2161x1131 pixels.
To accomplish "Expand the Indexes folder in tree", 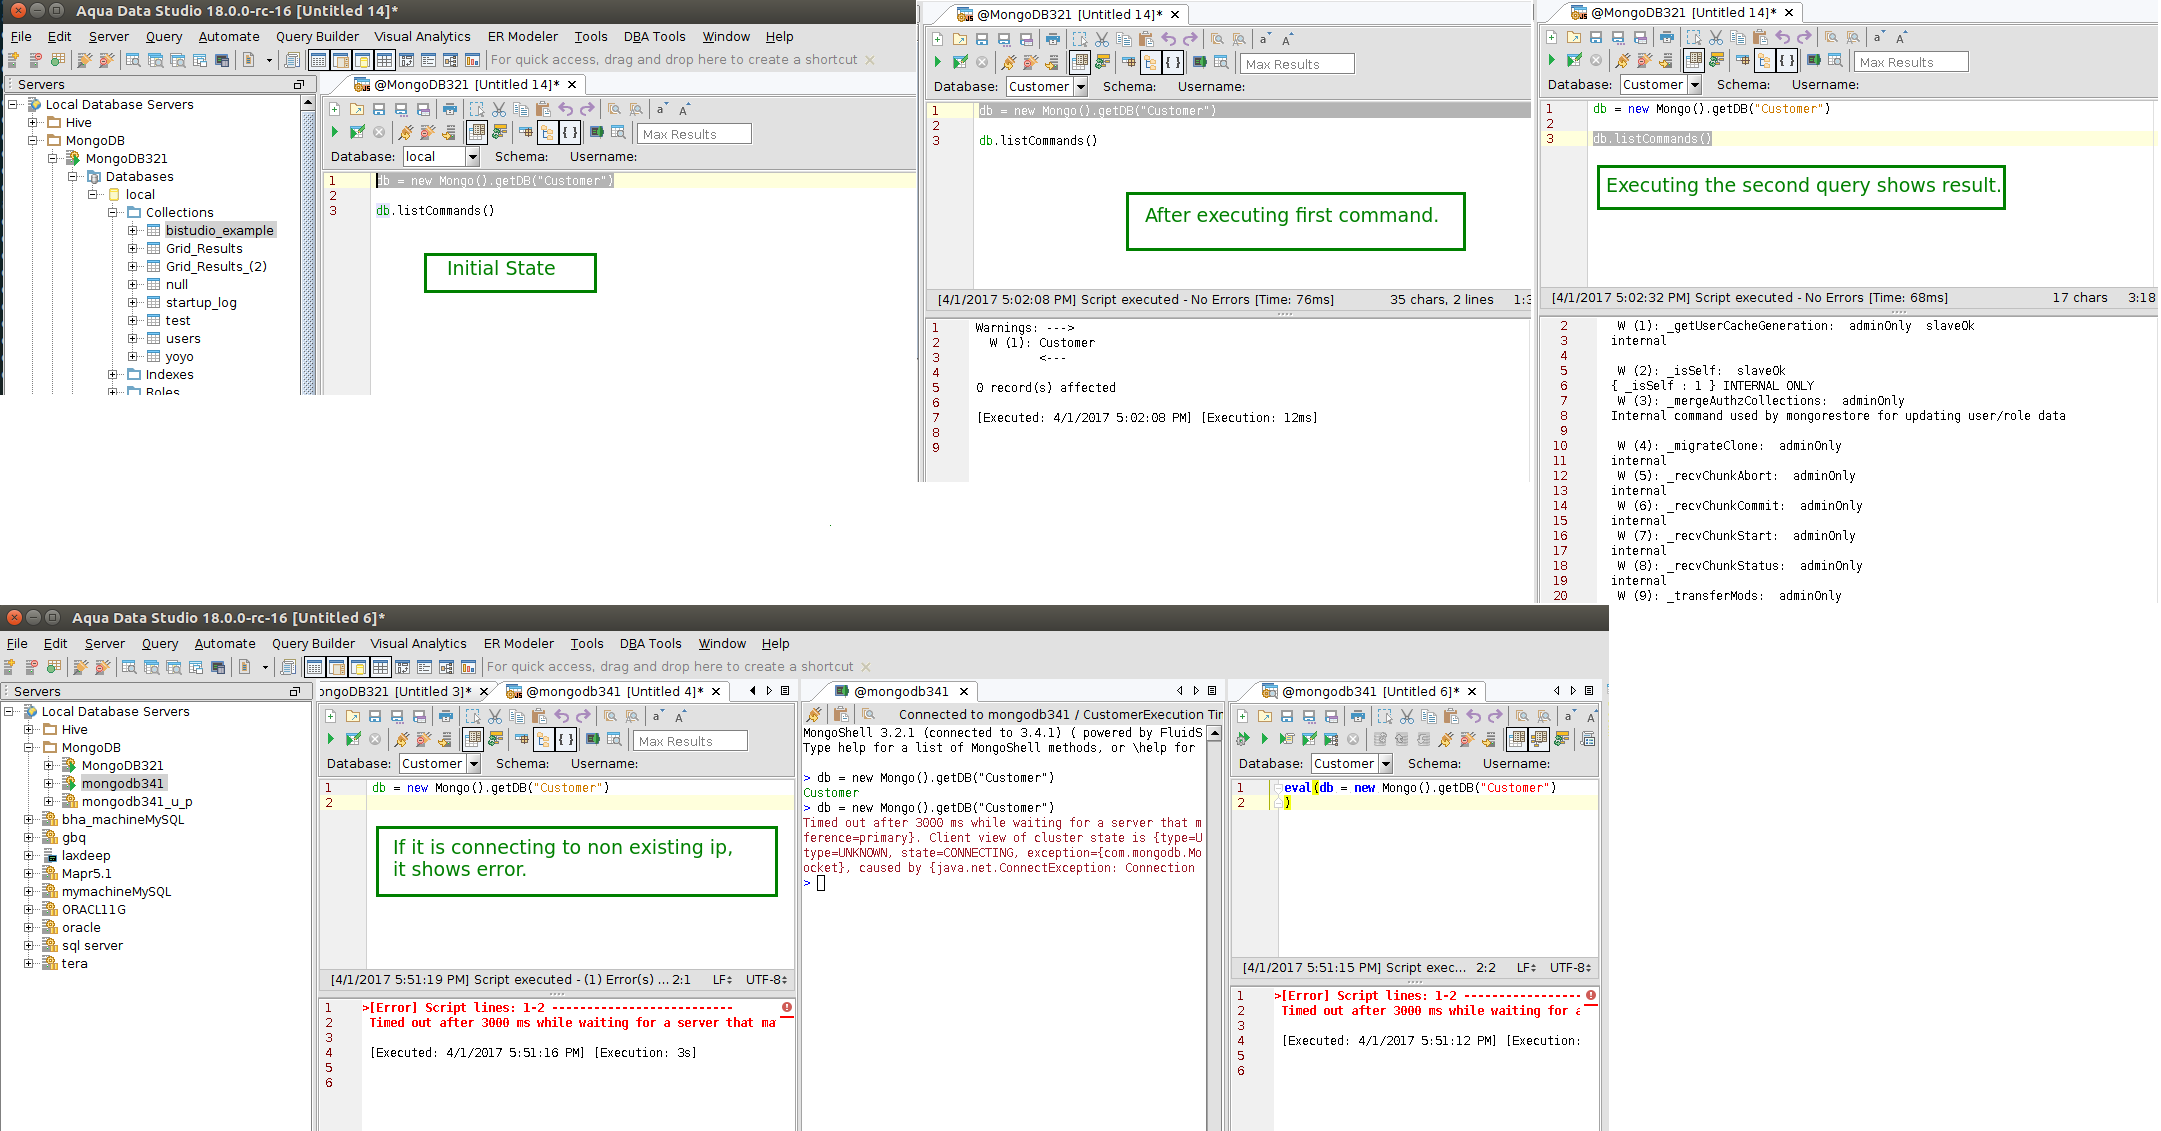I will (113, 375).
